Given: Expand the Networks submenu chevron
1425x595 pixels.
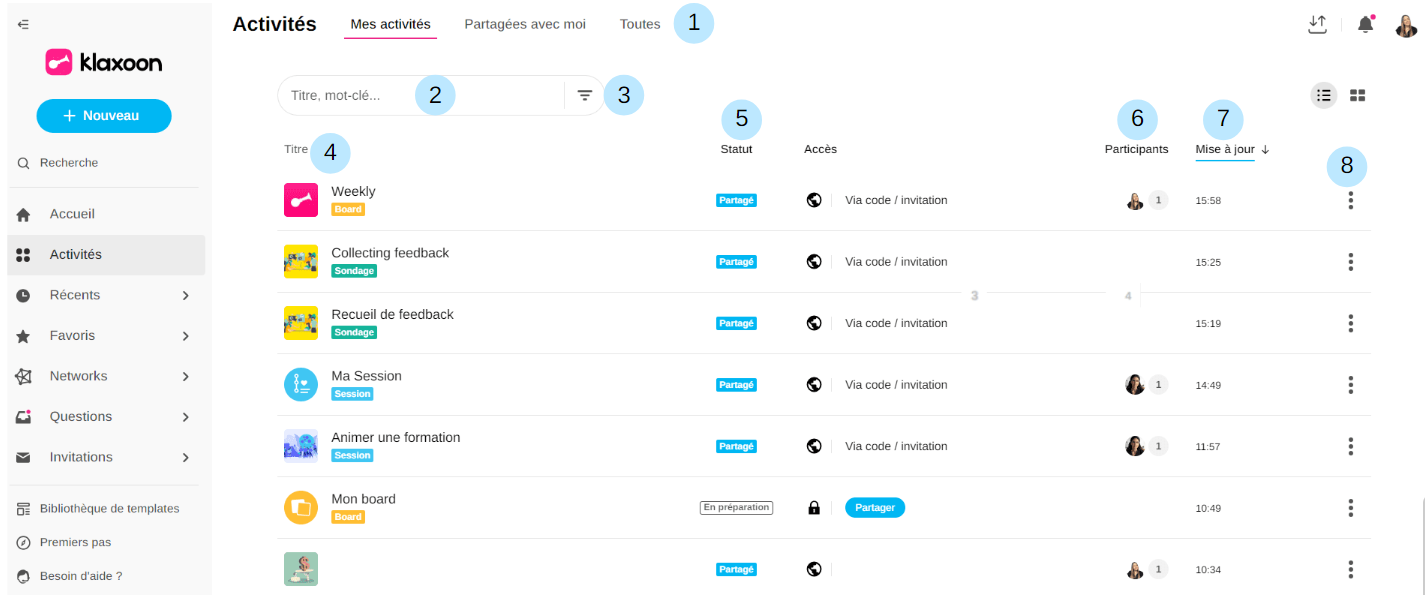Looking at the screenshot, I should 186,376.
